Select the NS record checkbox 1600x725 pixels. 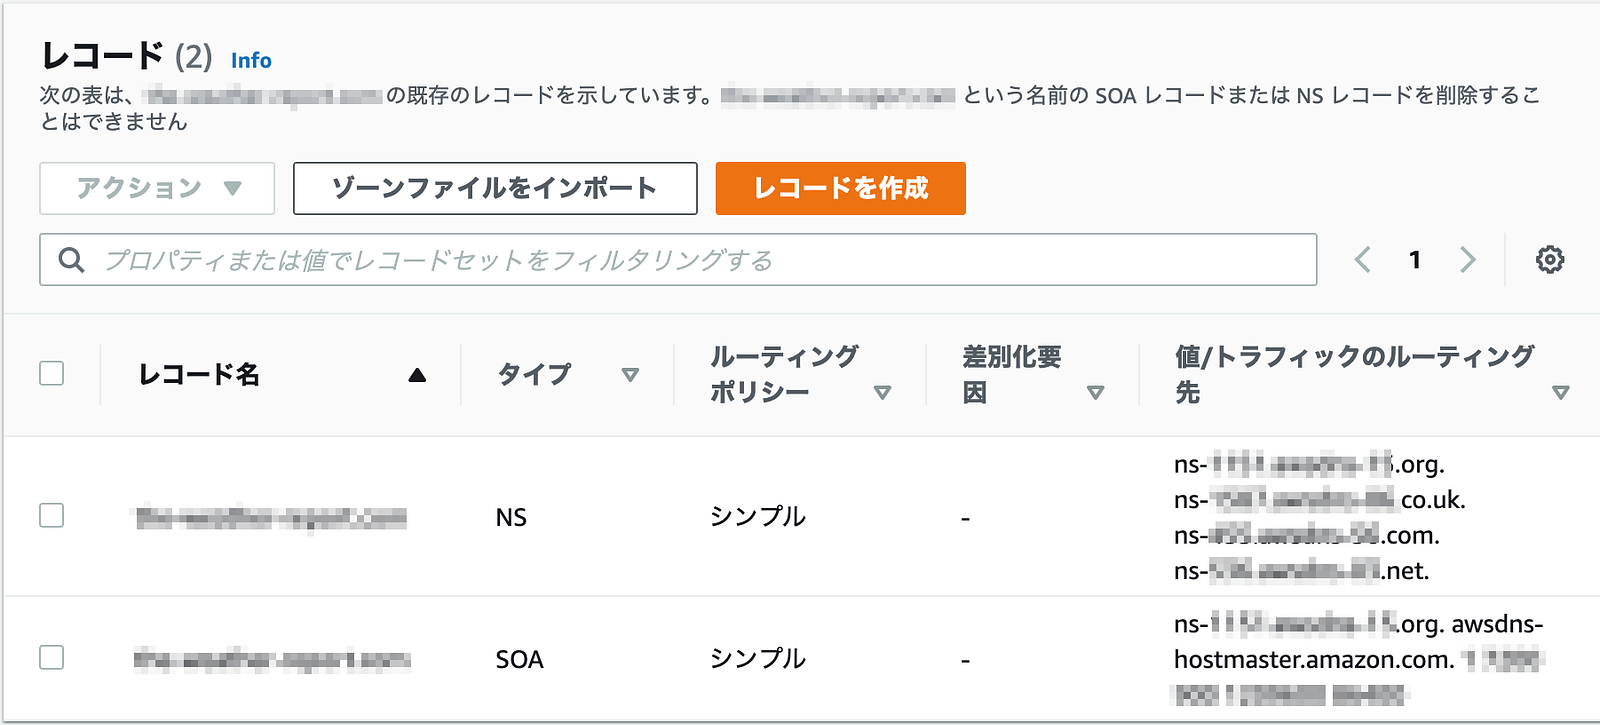[x=52, y=515]
